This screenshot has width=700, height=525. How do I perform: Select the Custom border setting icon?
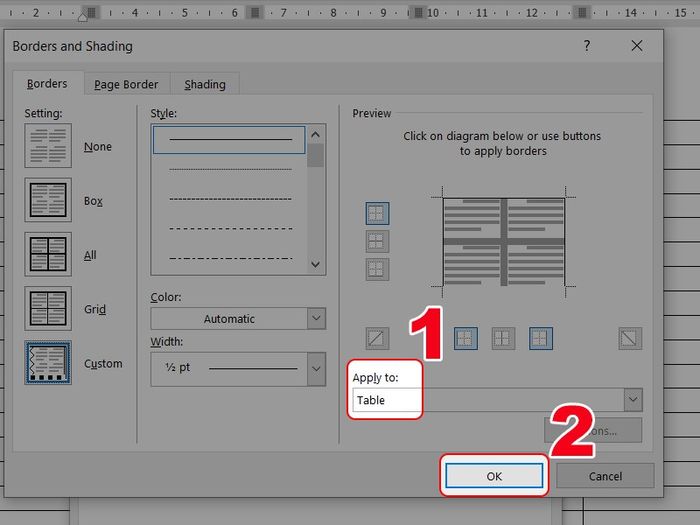click(48, 363)
